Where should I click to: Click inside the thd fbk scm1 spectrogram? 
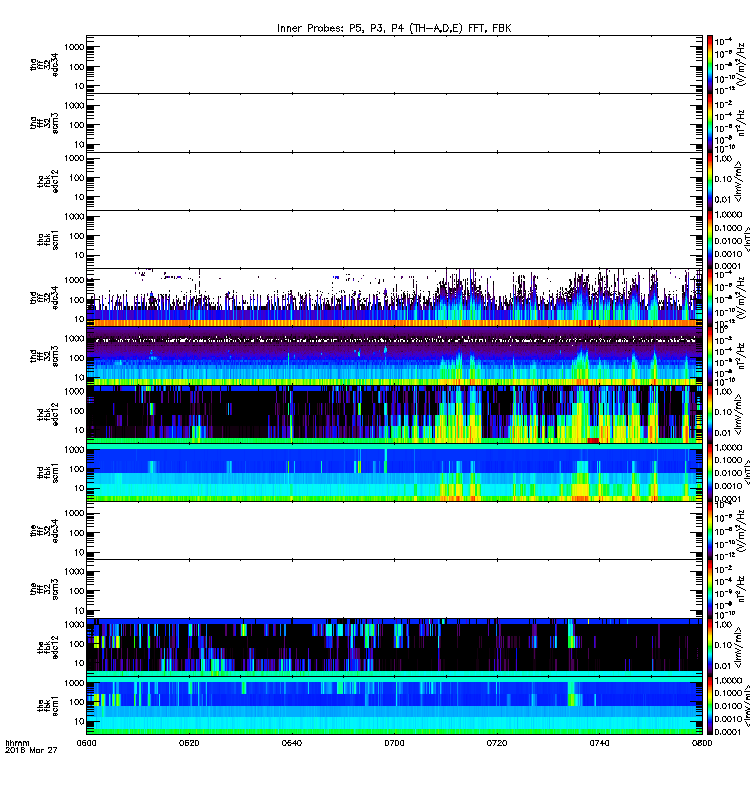(x=394, y=472)
